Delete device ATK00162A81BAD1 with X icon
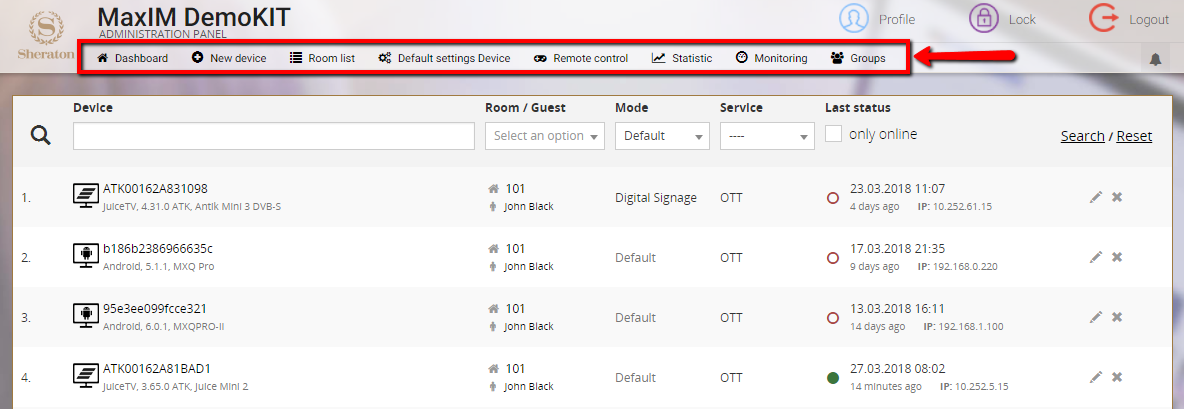The height and width of the screenshot is (409, 1184). point(1117,377)
